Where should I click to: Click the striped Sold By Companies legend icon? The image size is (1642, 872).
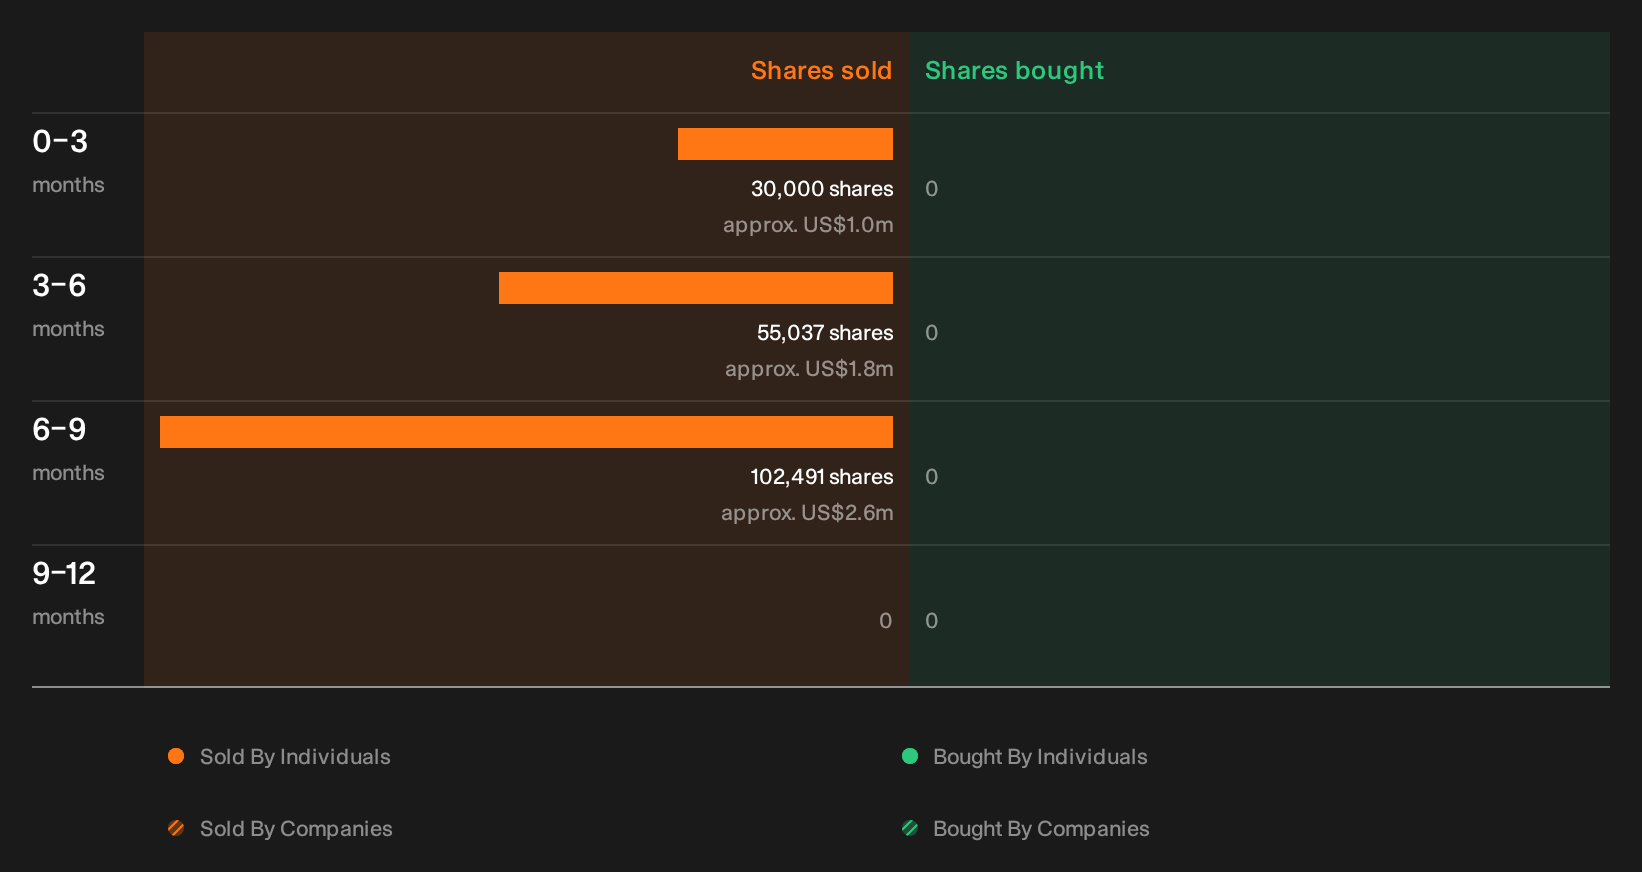[176, 828]
